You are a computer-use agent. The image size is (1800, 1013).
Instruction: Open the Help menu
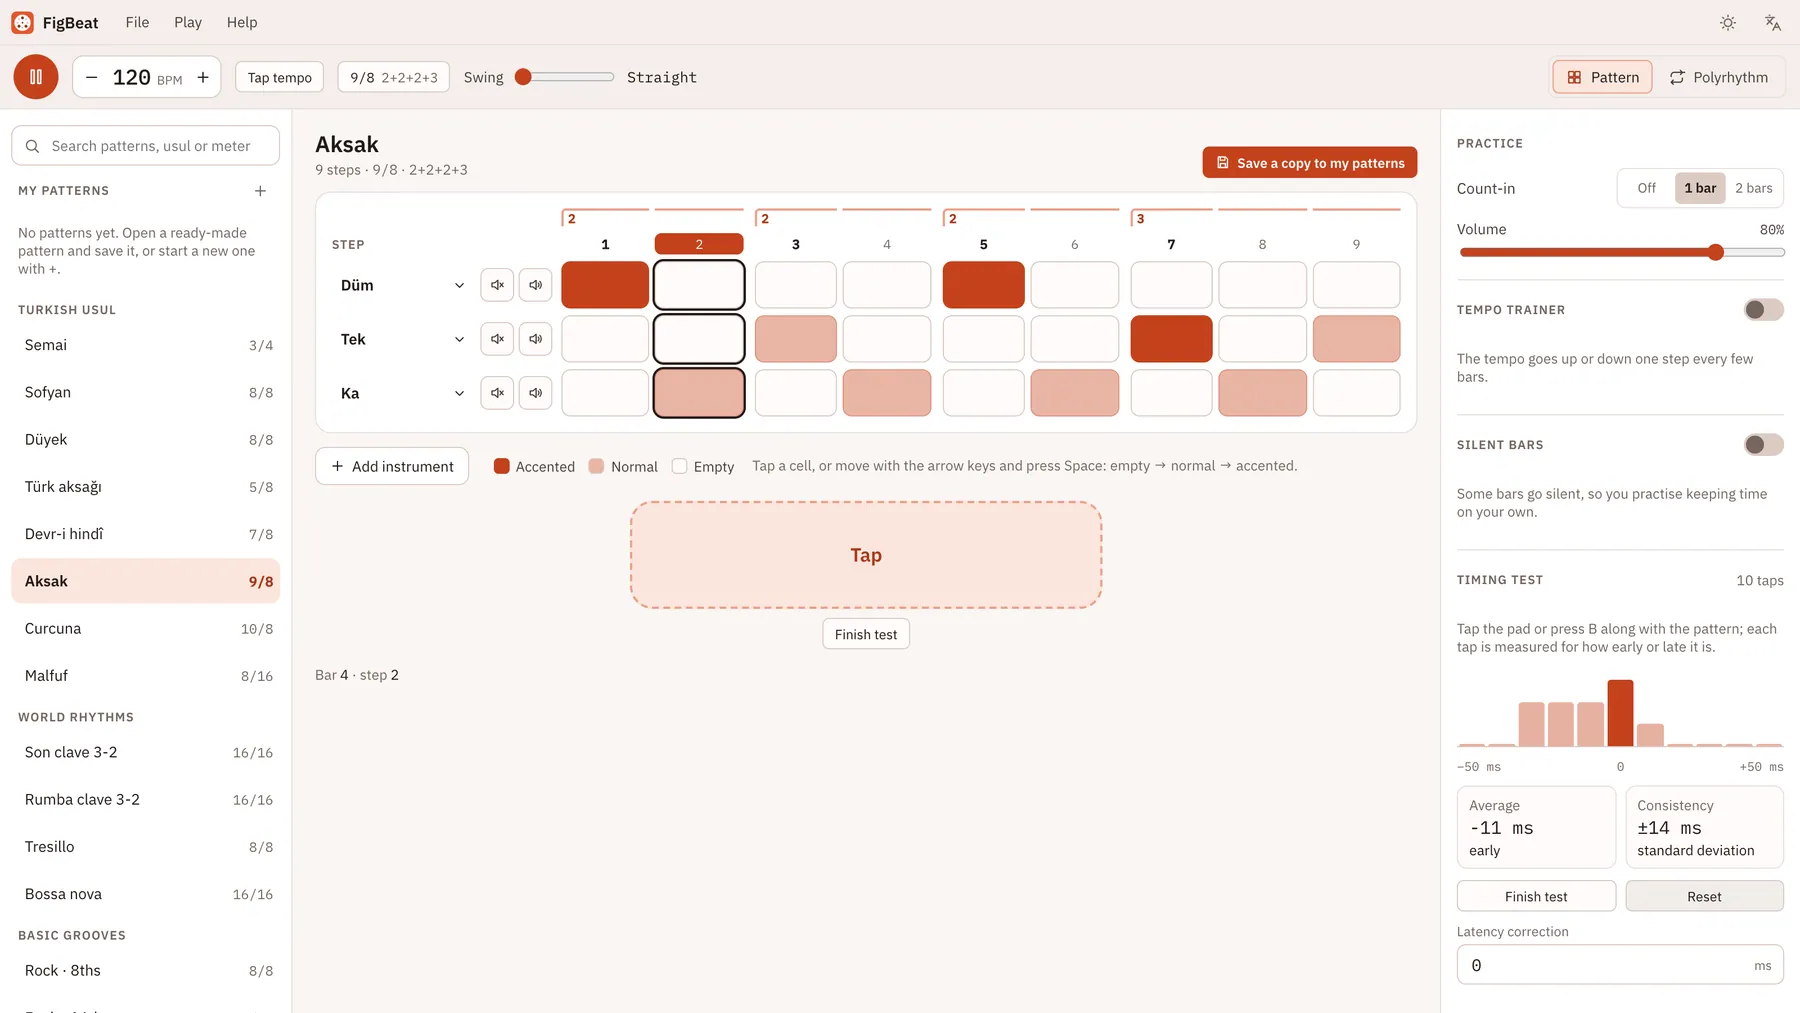tap(242, 22)
